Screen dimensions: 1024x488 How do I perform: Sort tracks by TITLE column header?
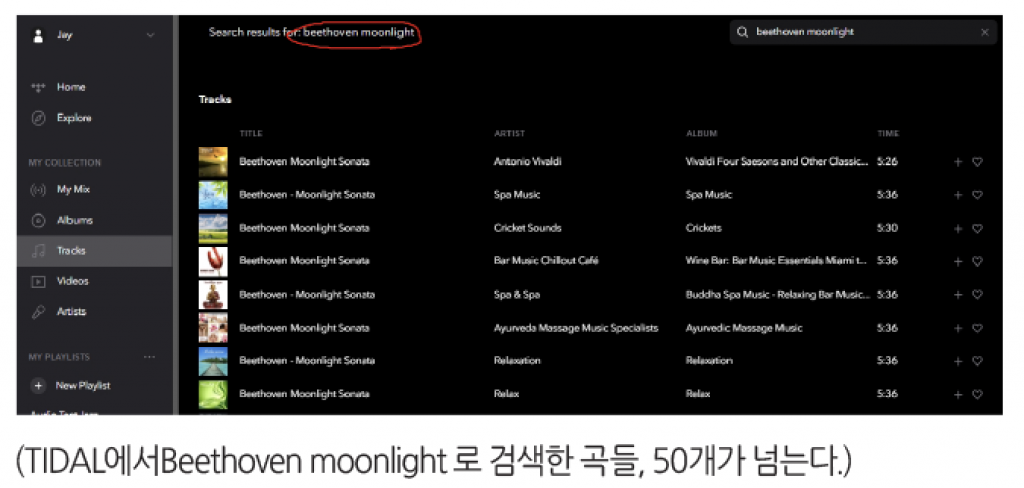point(251,133)
